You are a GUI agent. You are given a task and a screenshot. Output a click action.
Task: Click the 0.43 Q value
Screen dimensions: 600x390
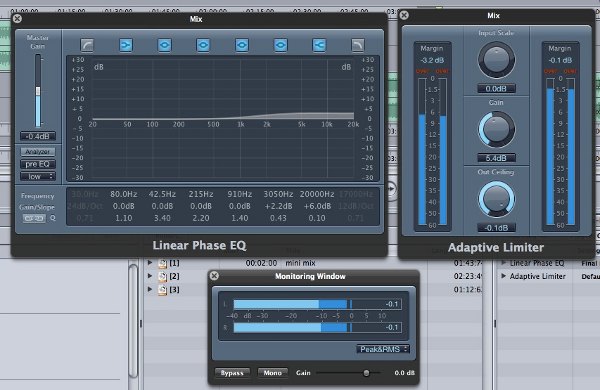pyautogui.click(x=278, y=218)
